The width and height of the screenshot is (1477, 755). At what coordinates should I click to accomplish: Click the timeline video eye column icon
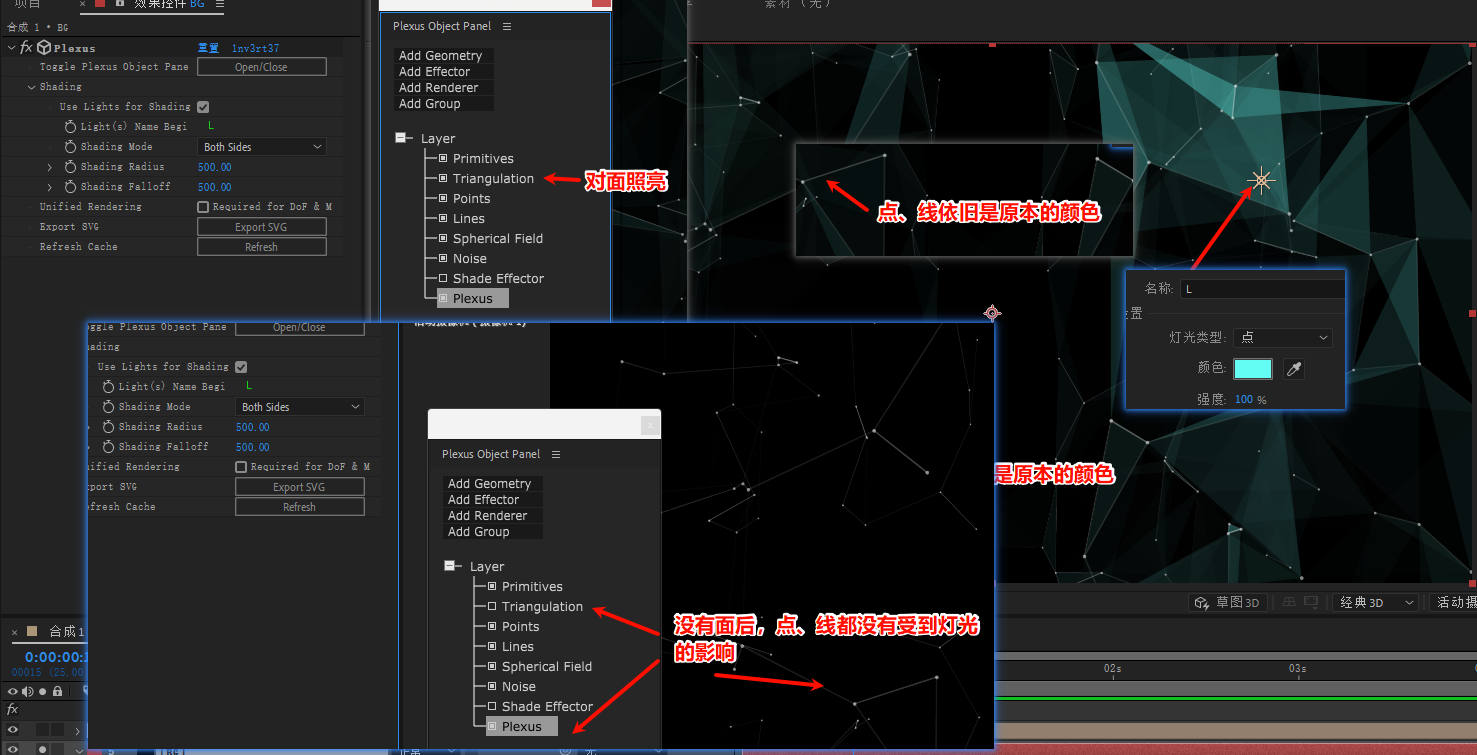[x=13, y=691]
